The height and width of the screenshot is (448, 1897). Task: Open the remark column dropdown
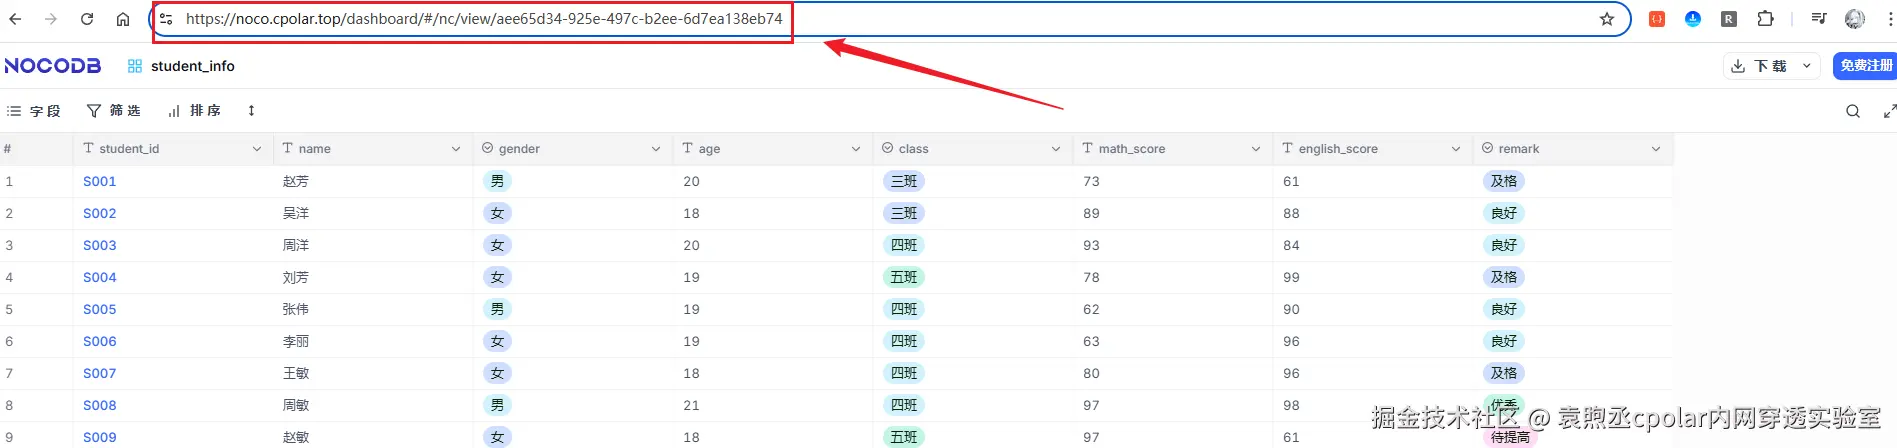pos(1656,149)
